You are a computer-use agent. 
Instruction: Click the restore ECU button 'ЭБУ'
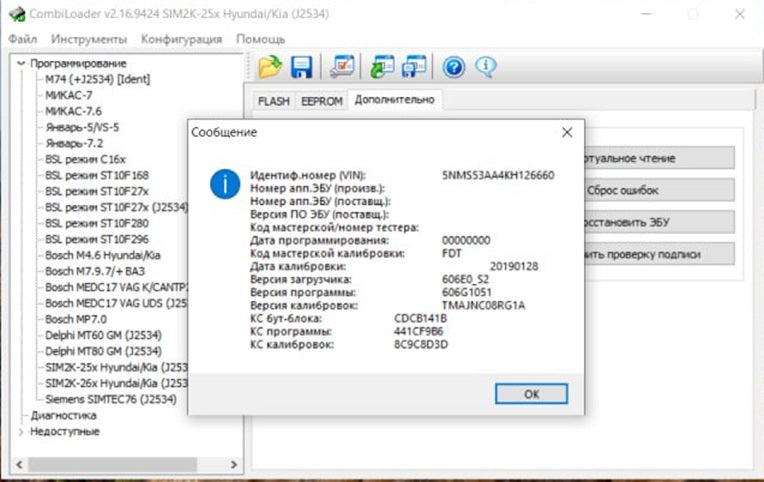(659, 223)
